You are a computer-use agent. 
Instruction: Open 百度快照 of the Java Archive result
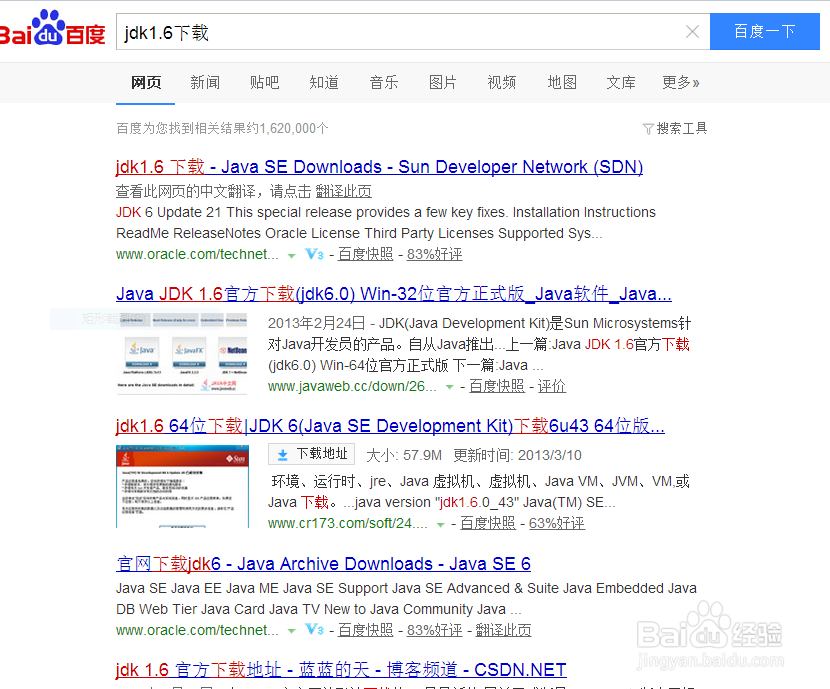point(365,630)
